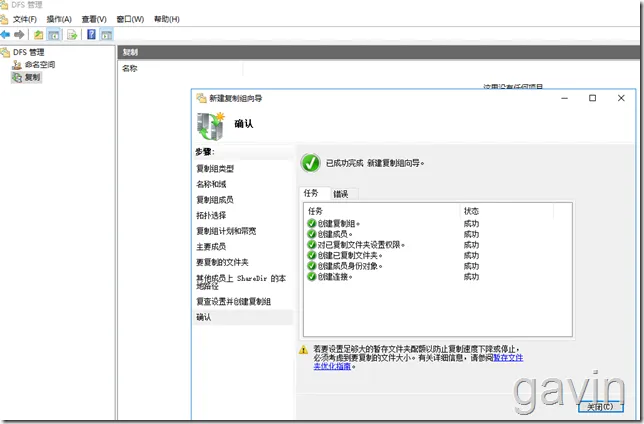
Task: Open the 暂存文件夹优化指南 link
Action: coord(419,362)
